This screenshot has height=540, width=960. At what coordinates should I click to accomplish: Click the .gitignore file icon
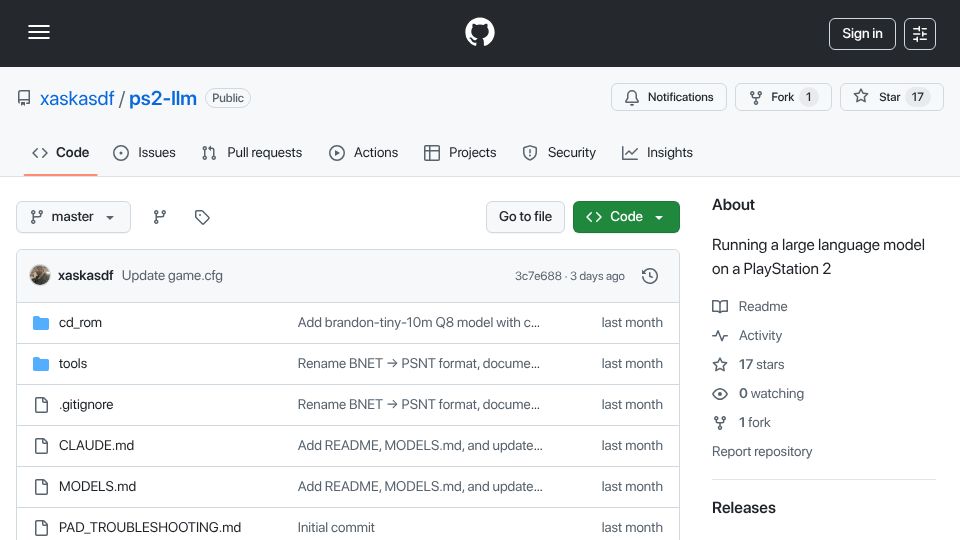(x=41, y=405)
